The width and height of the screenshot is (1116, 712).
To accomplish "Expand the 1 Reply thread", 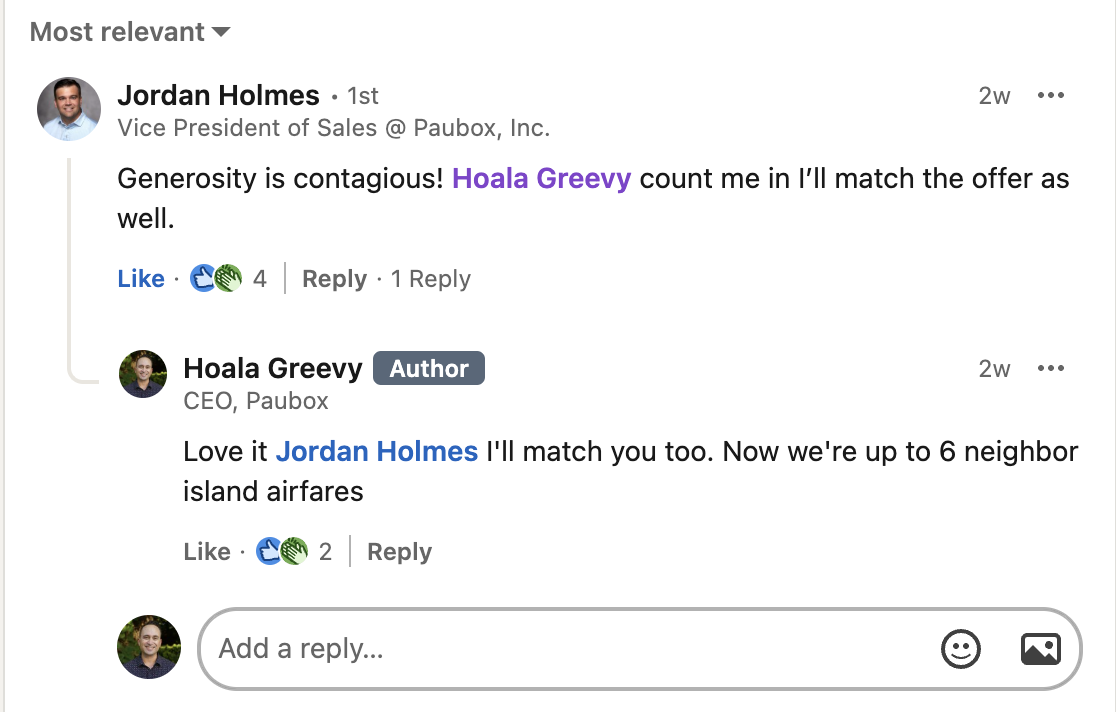I will (430, 279).
